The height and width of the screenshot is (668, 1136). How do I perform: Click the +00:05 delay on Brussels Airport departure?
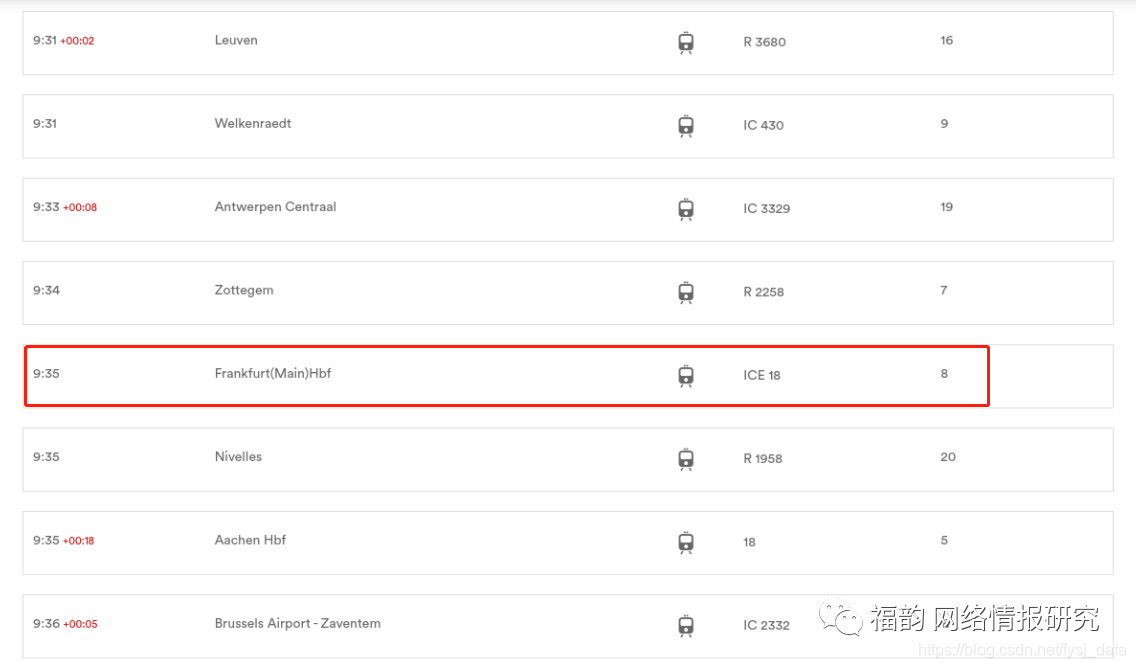click(x=80, y=625)
